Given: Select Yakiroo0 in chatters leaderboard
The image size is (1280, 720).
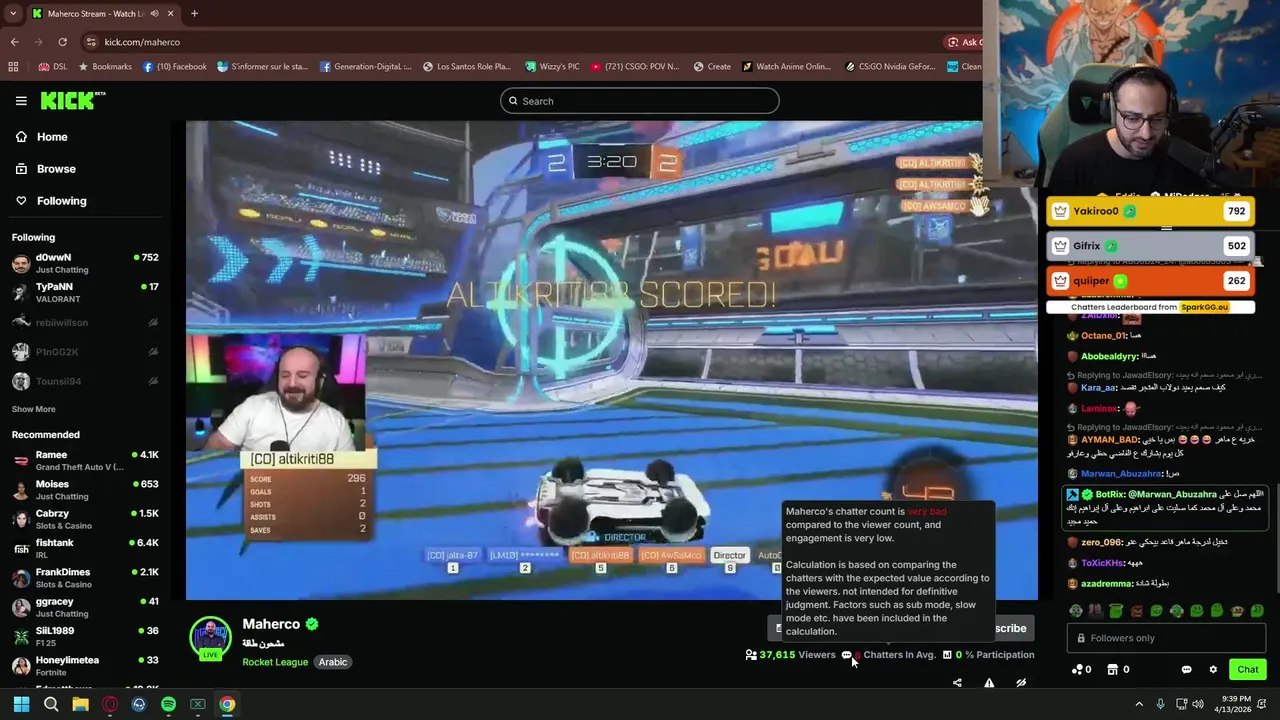Looking at the screenshot, I should click(x=1150, y=211).
